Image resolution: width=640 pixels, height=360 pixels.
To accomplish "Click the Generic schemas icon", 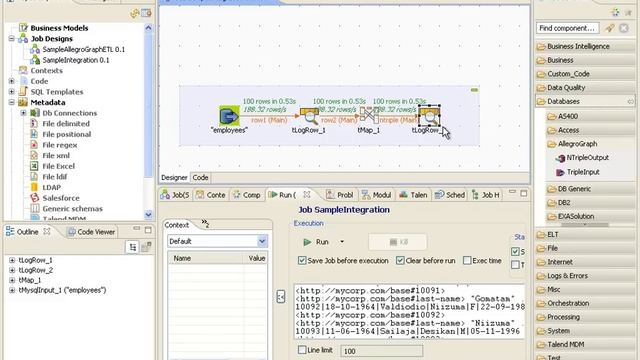I will point(35,209).
